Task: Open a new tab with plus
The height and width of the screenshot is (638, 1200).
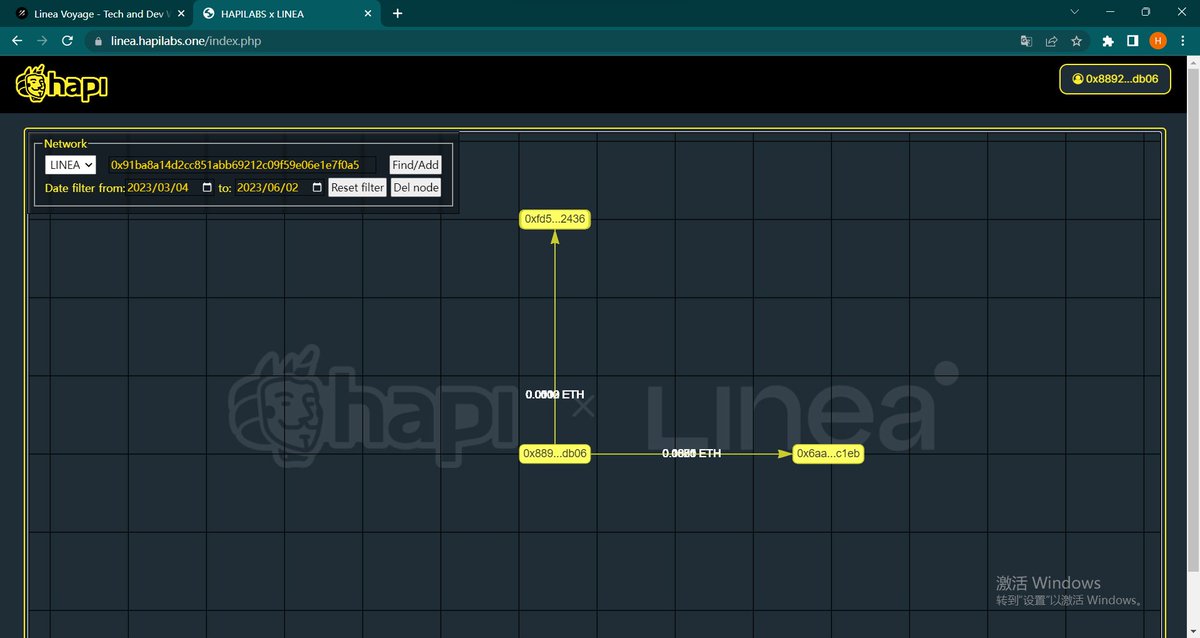Action: click(397, 14)
